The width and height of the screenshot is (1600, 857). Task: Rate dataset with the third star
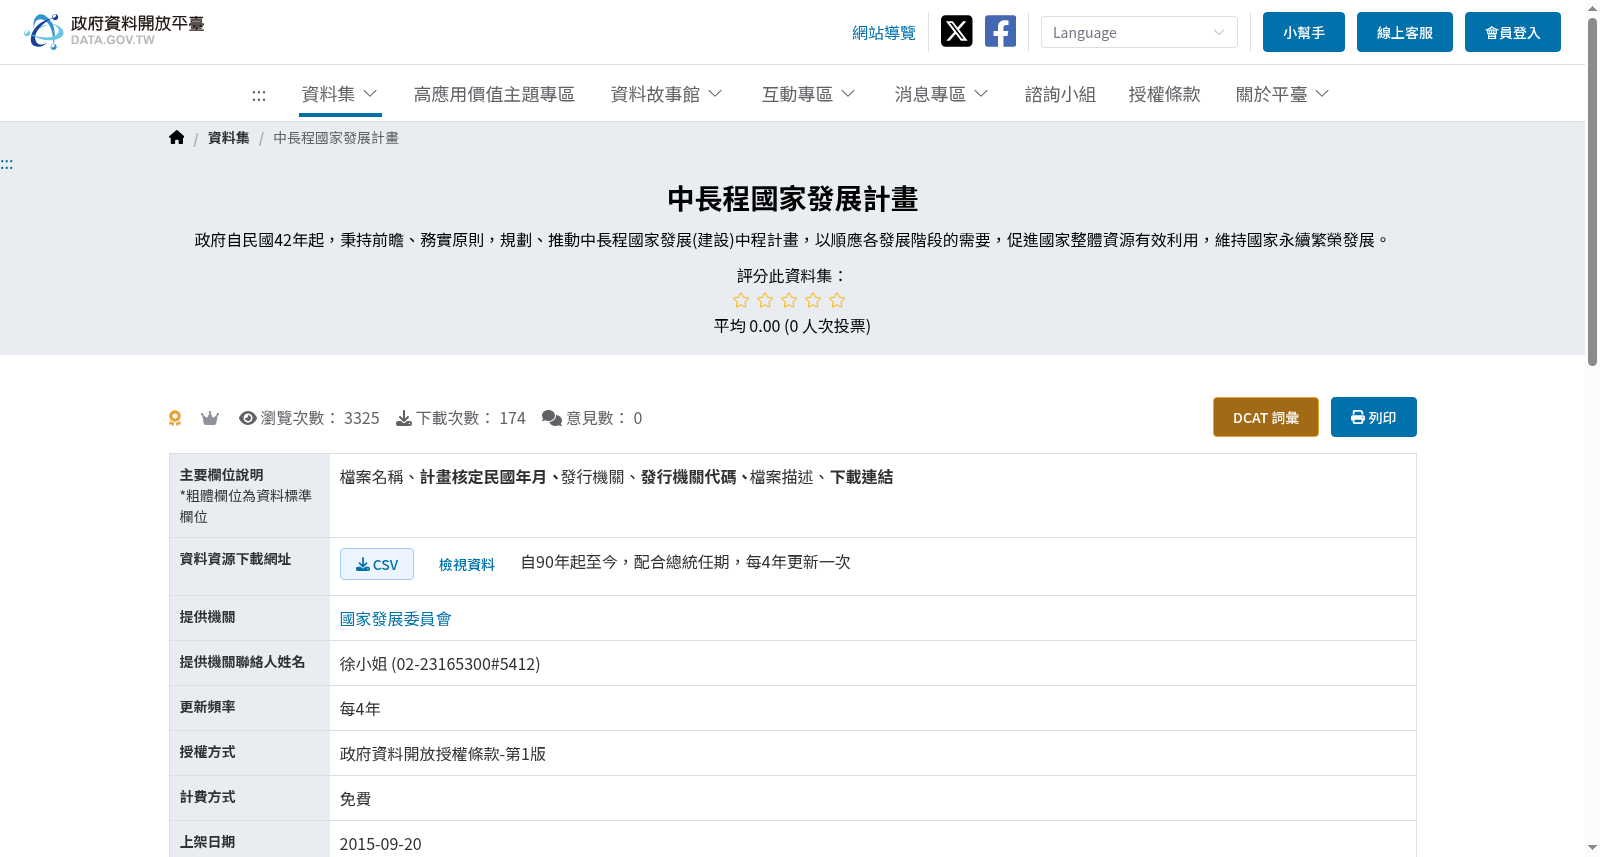[x=789, y=300]
